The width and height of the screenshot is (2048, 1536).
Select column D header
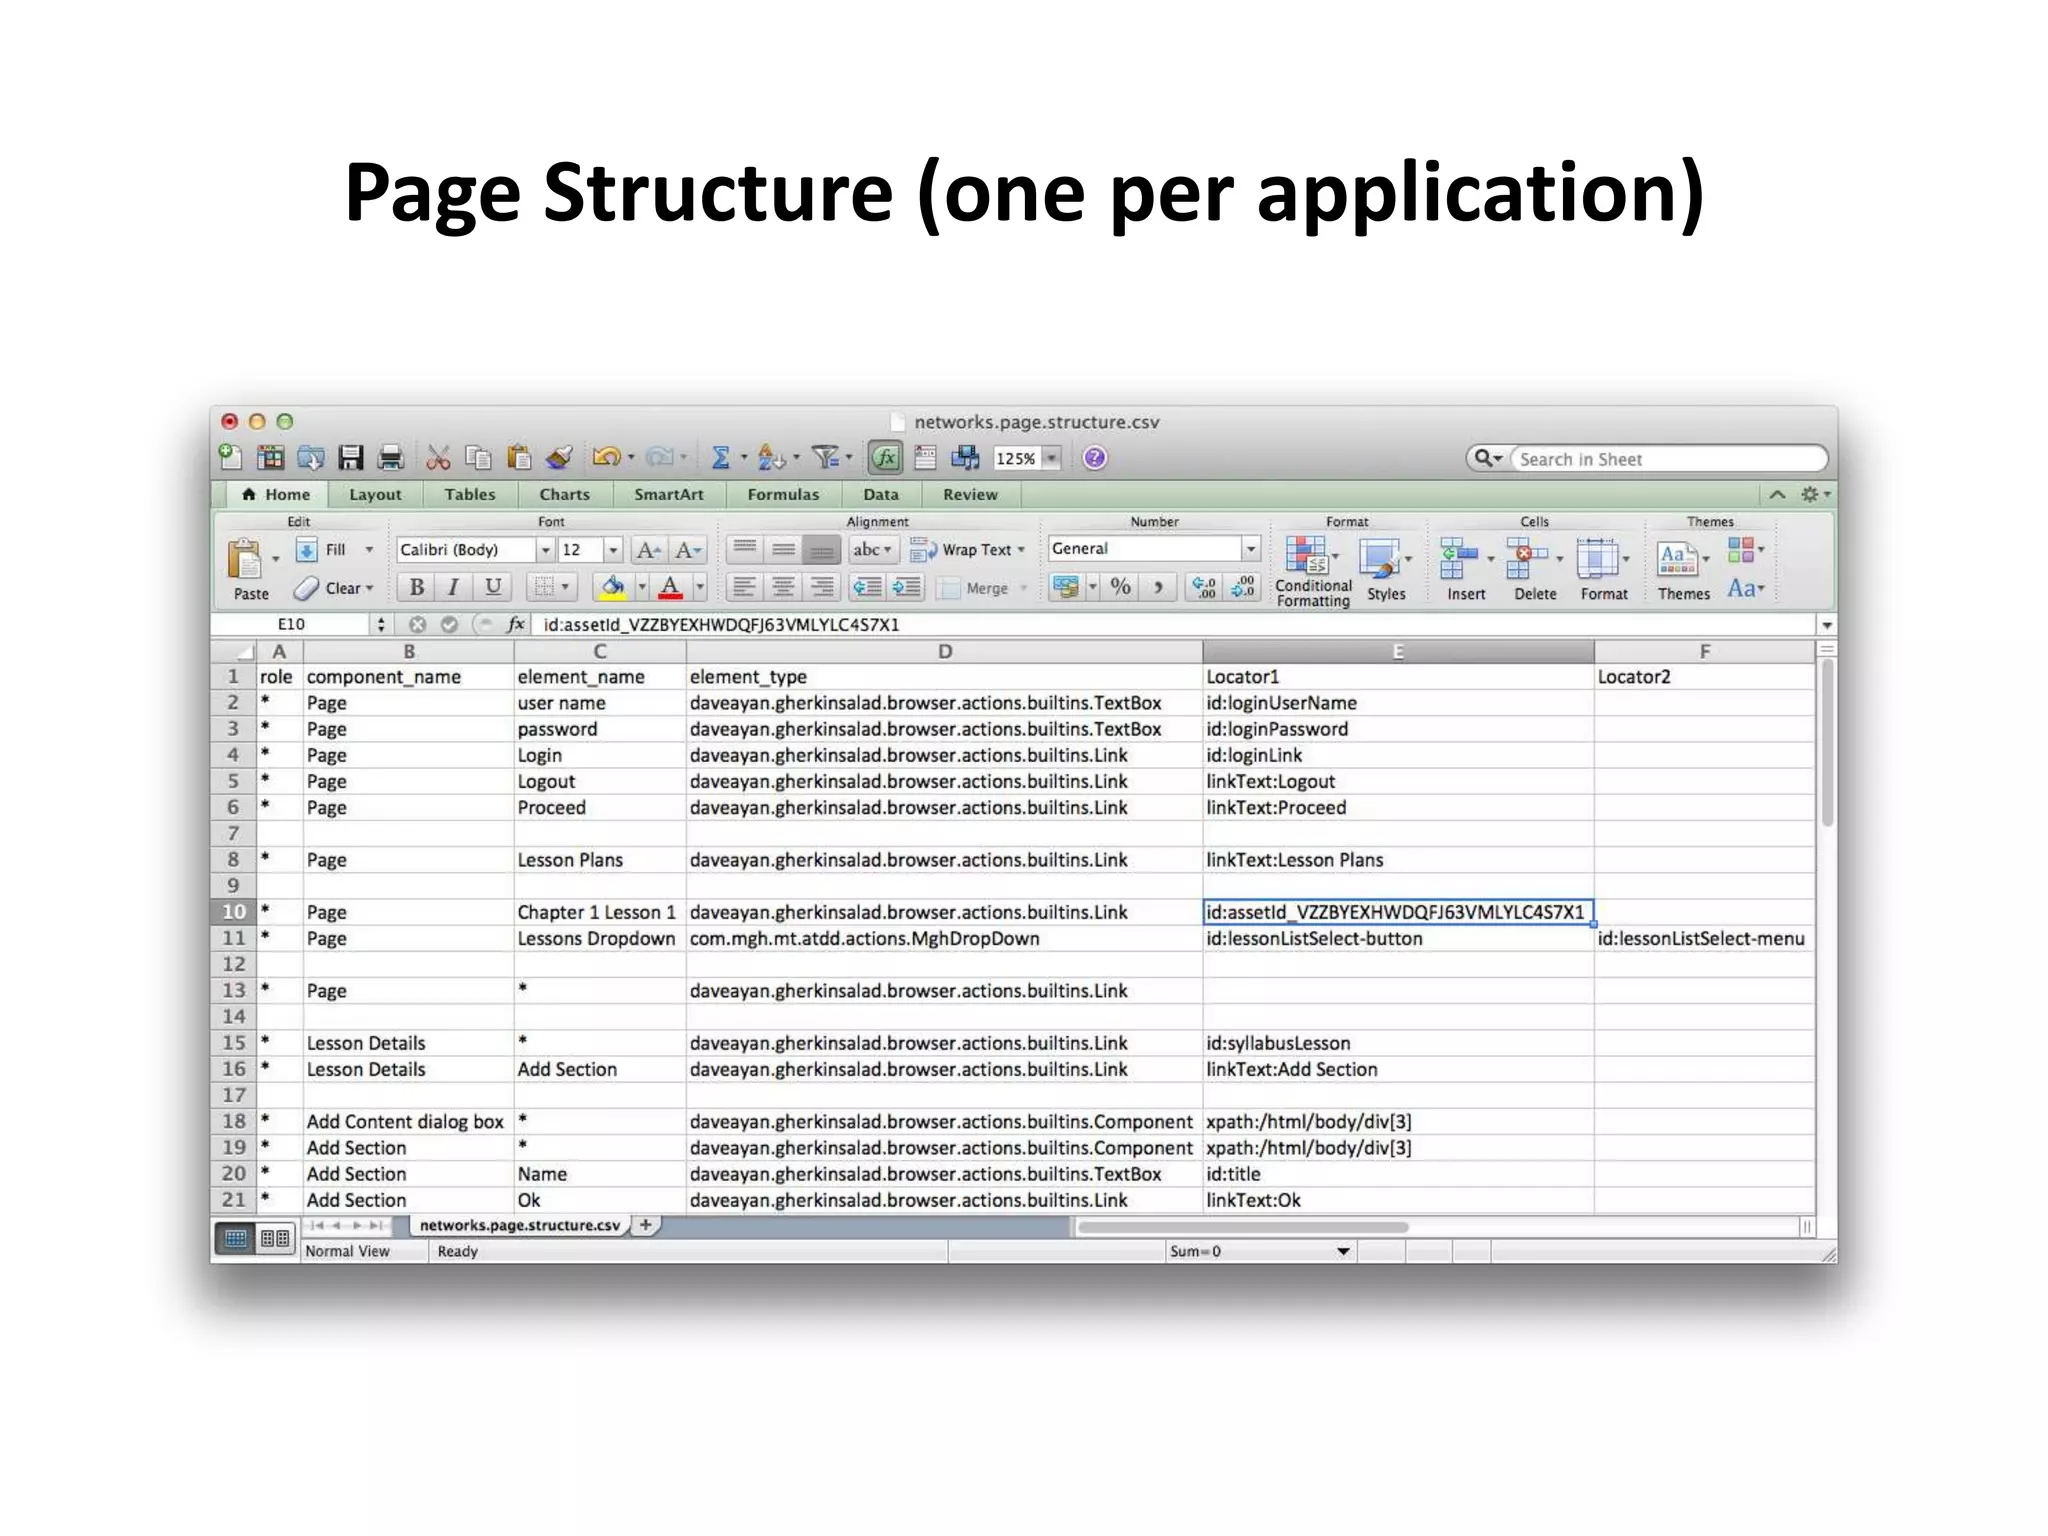(944, 652)
